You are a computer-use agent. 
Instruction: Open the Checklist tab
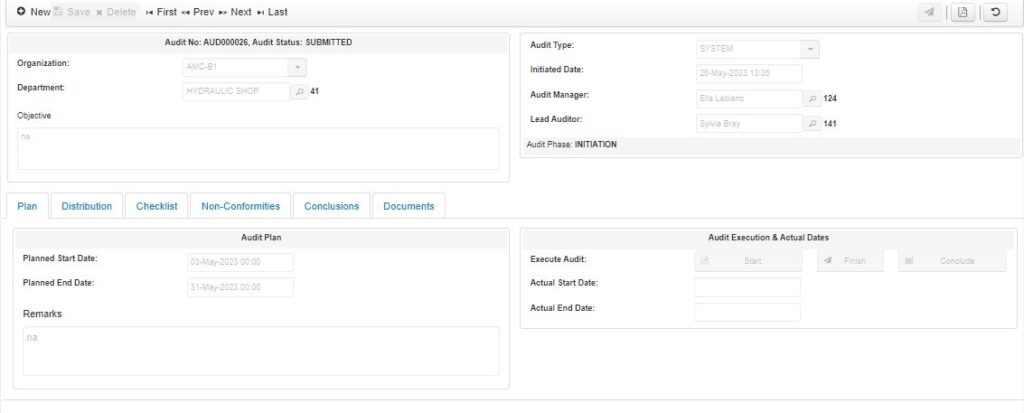[x=156, y=206]
